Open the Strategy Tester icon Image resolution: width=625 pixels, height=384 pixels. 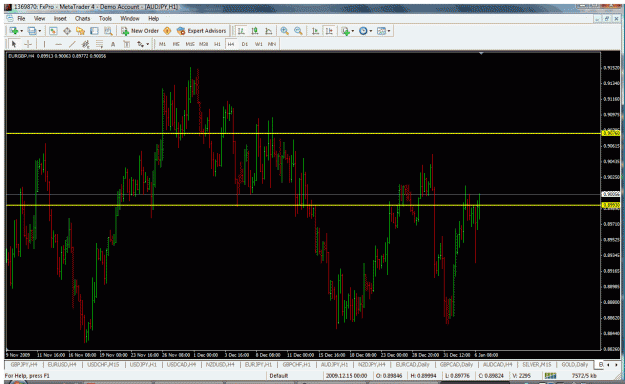coord(108,31)
